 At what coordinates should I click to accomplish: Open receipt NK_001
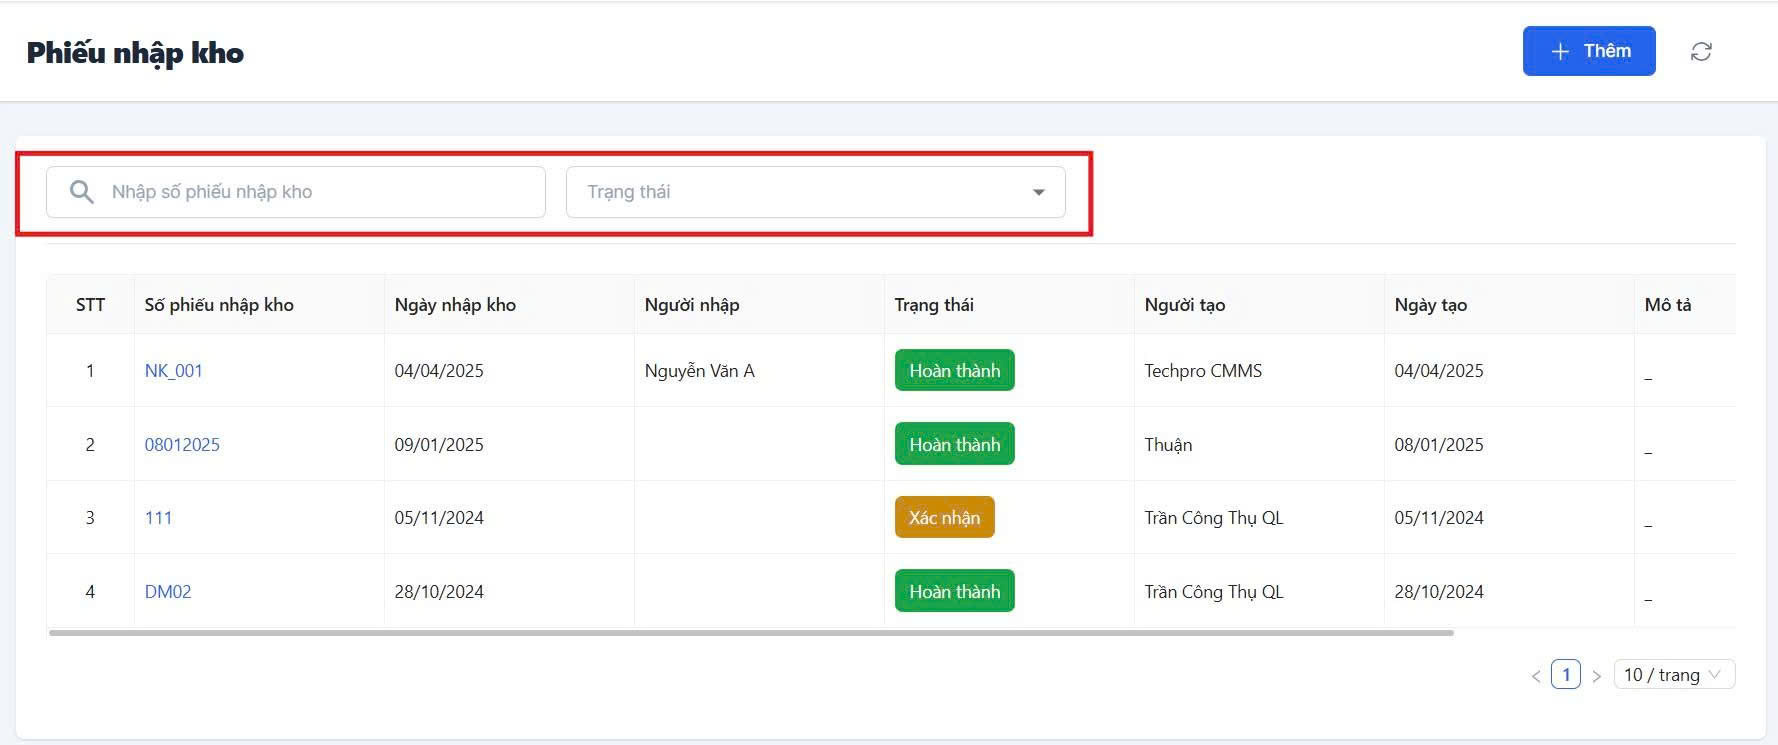174,371
